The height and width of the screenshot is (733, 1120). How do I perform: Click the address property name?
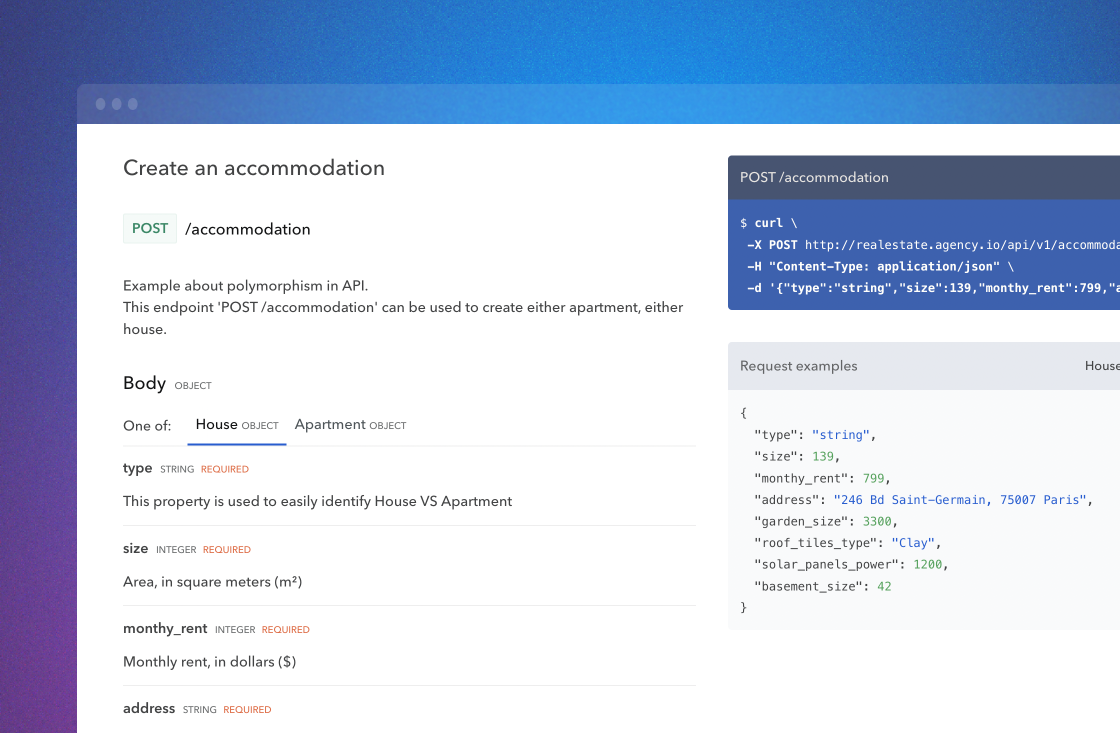(149, 708)
